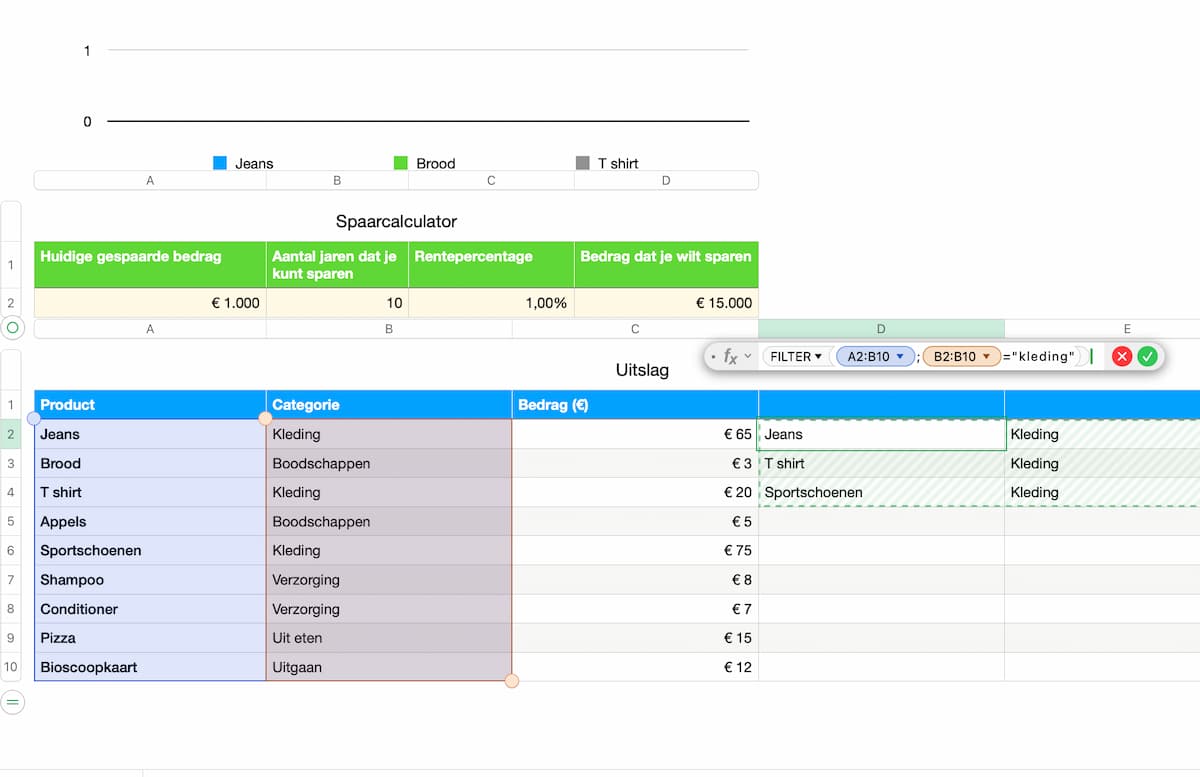This screenshot has height=777, width=1200.
Task: Confirm the formula with the green checkmark
Action: point(1147,356)
